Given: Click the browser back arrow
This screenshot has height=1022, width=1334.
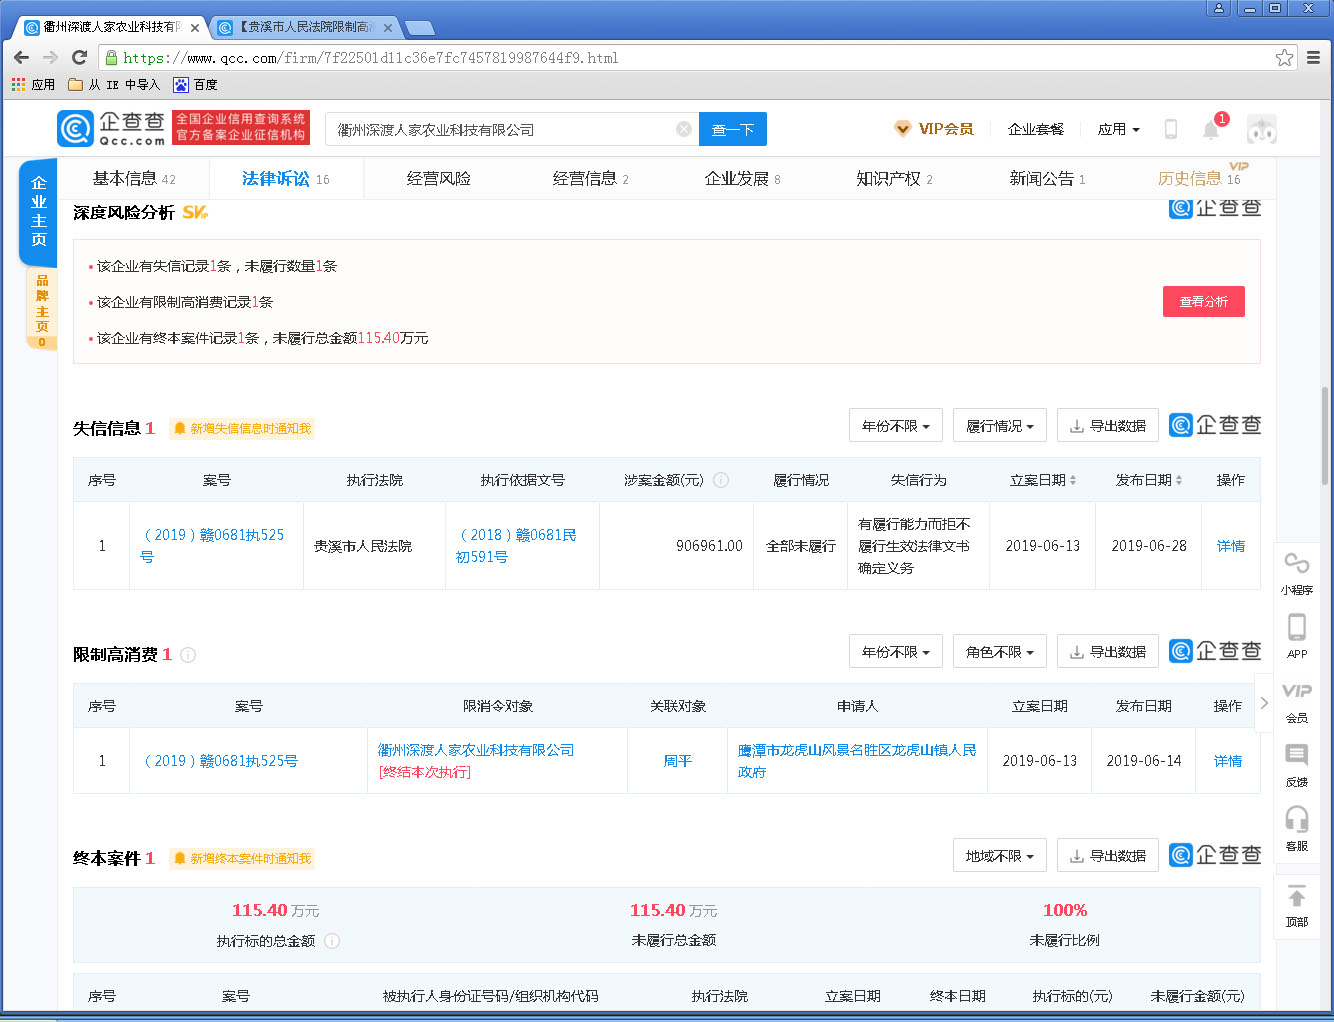Looking at the screenshot, I should pyautogui.click(x=21, y=58).
